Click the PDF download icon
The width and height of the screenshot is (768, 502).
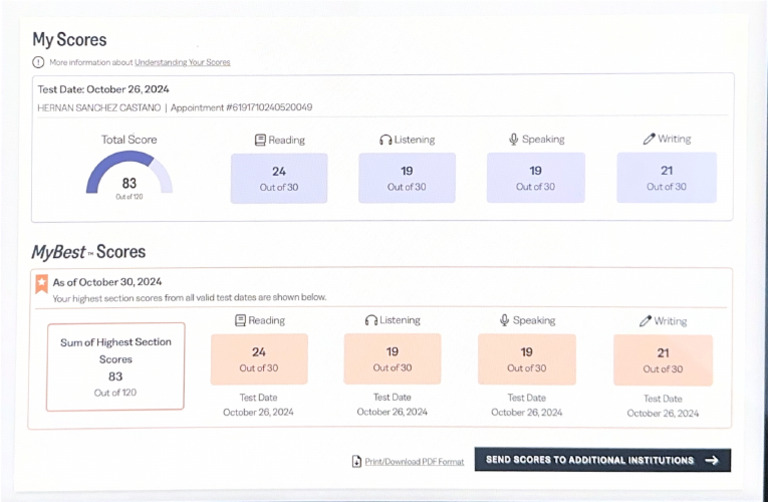coord(357,461)
